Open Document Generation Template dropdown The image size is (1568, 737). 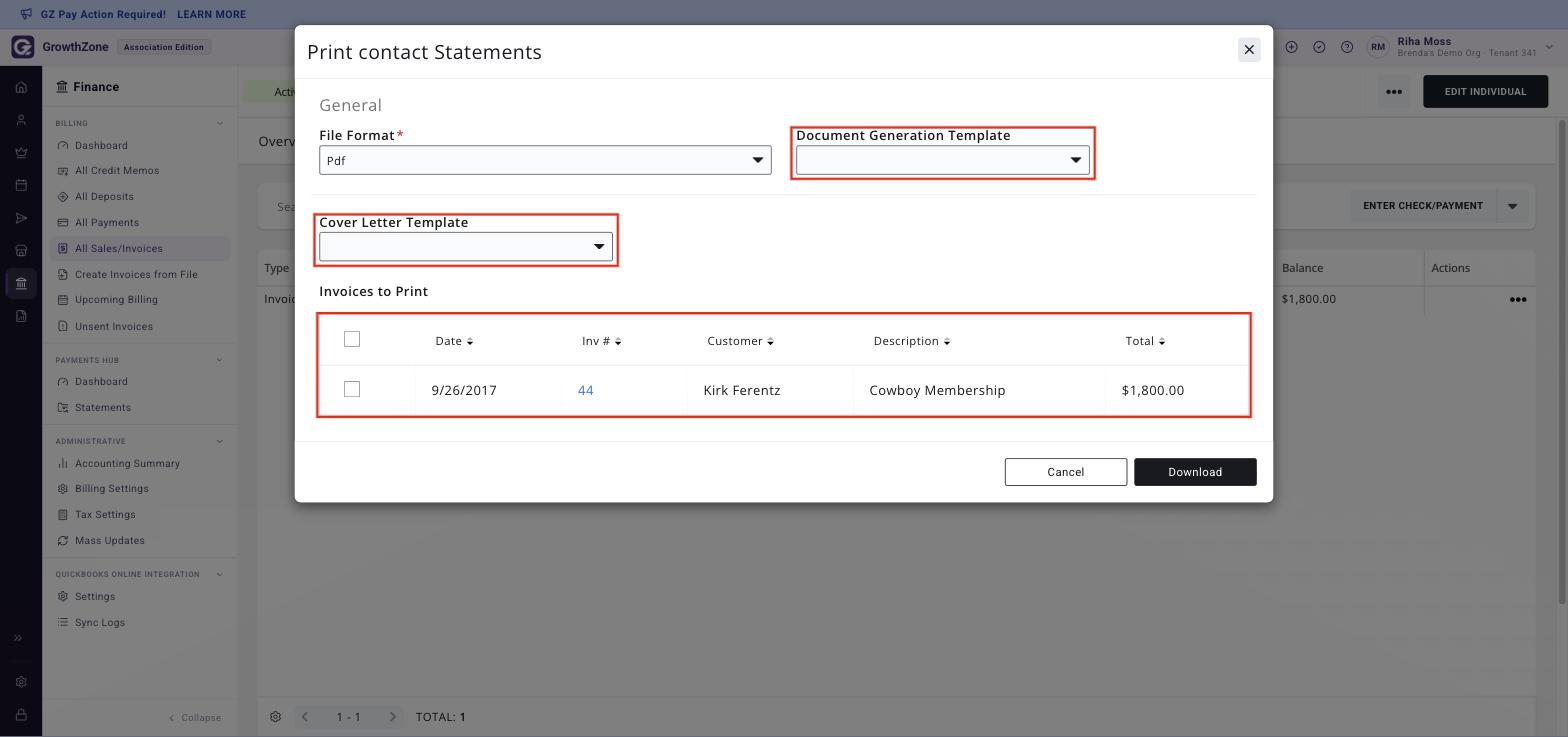tap(943, 160)
